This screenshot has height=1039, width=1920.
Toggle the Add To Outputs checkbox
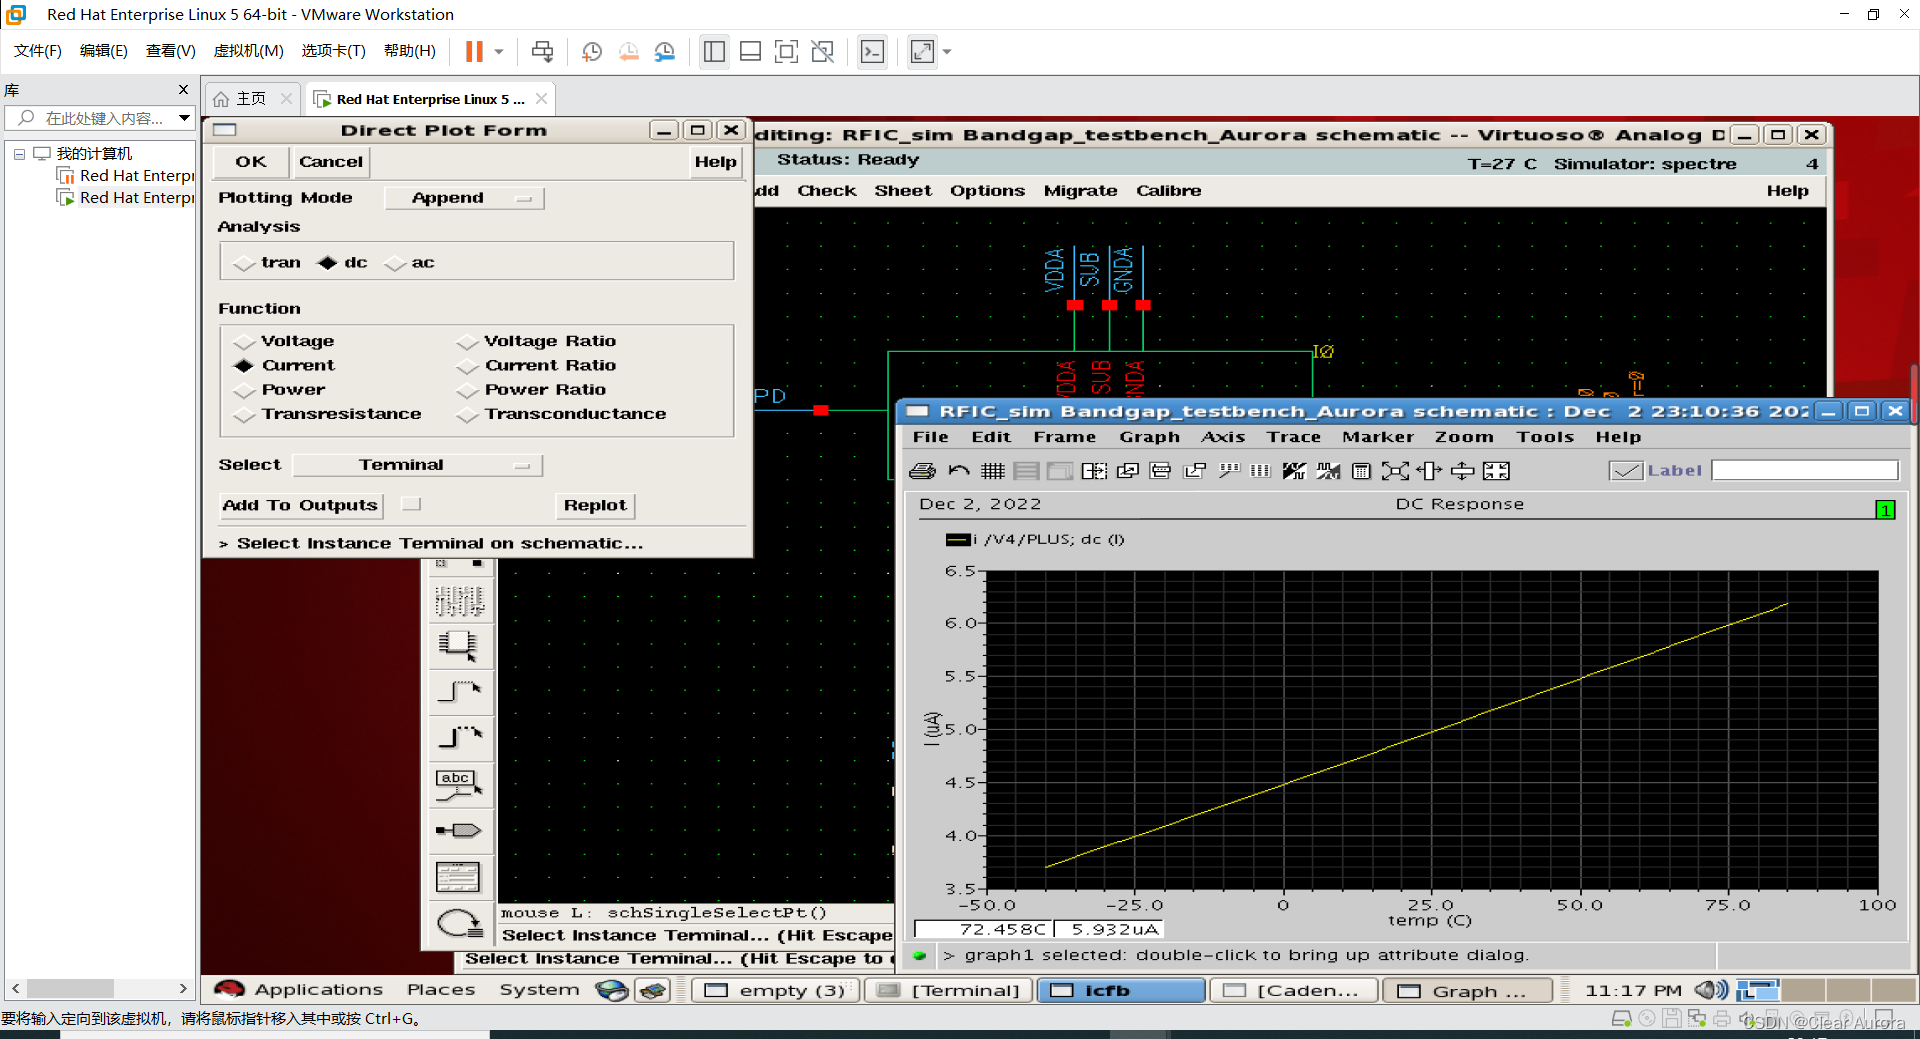coord(411,505)
